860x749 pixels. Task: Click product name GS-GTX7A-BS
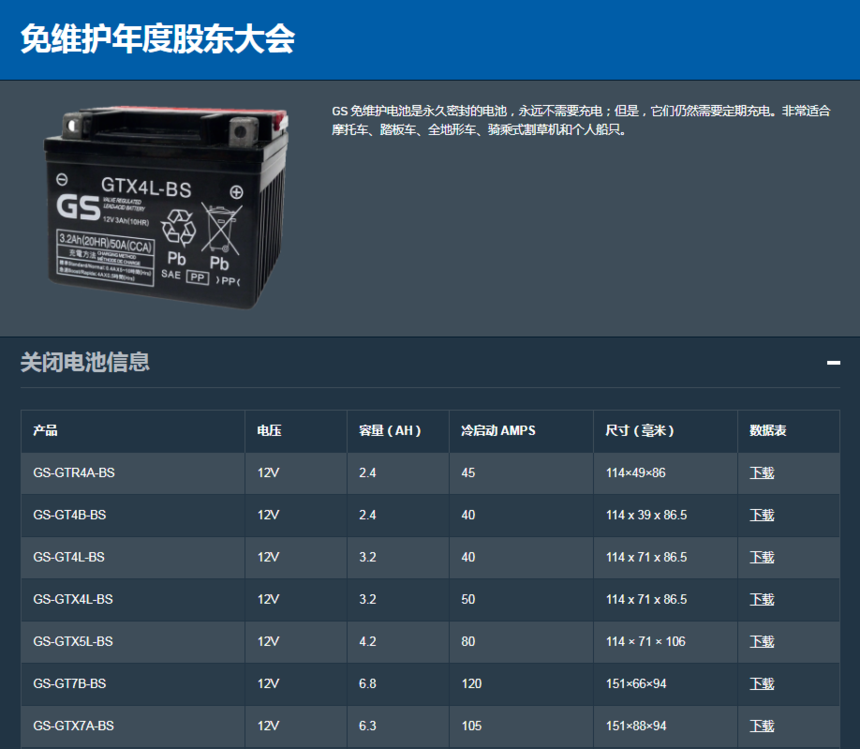(x=73, y=726)
